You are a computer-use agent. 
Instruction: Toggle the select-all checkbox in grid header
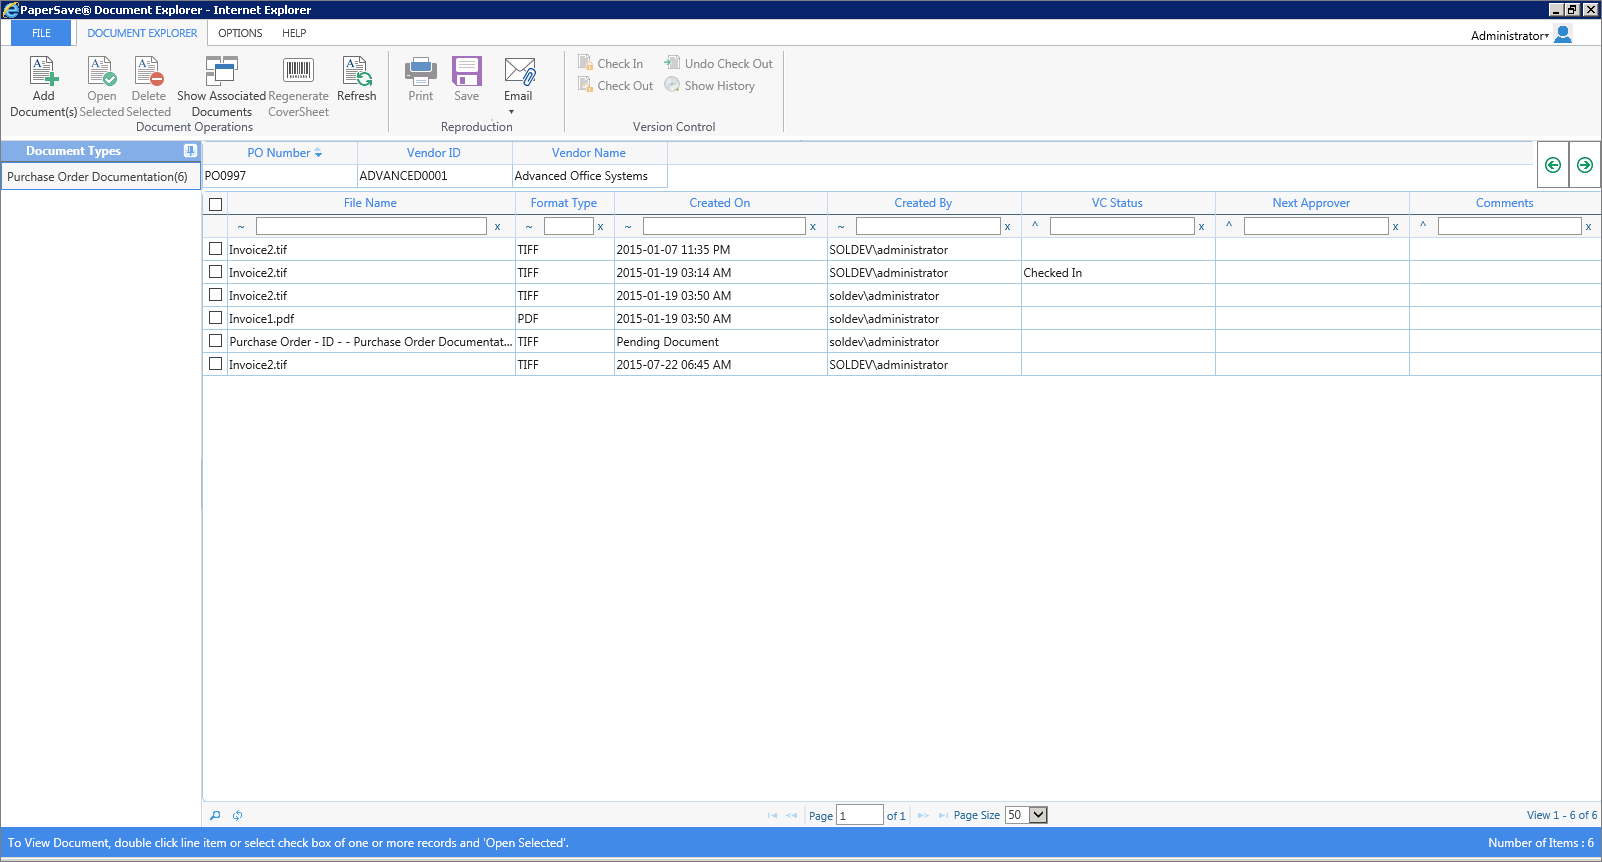[215, 204]
